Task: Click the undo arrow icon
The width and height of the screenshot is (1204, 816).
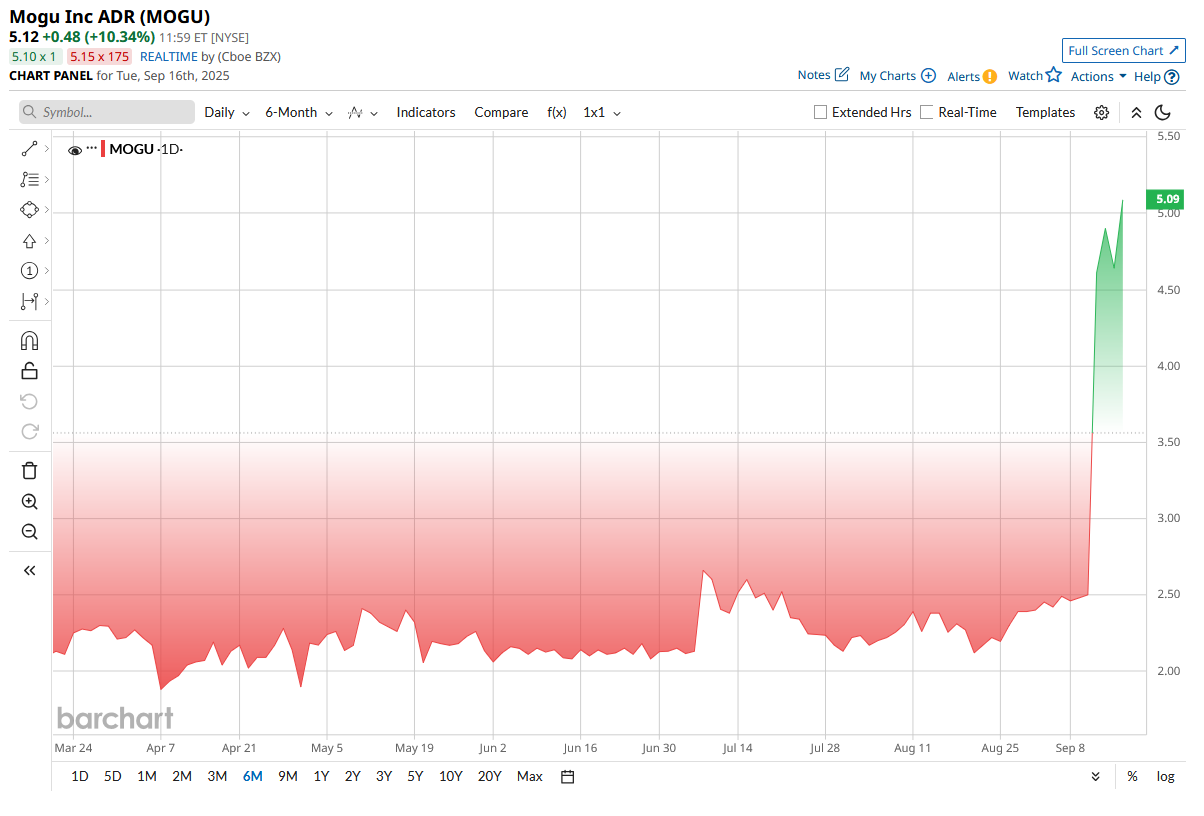Action: point(29,401)
